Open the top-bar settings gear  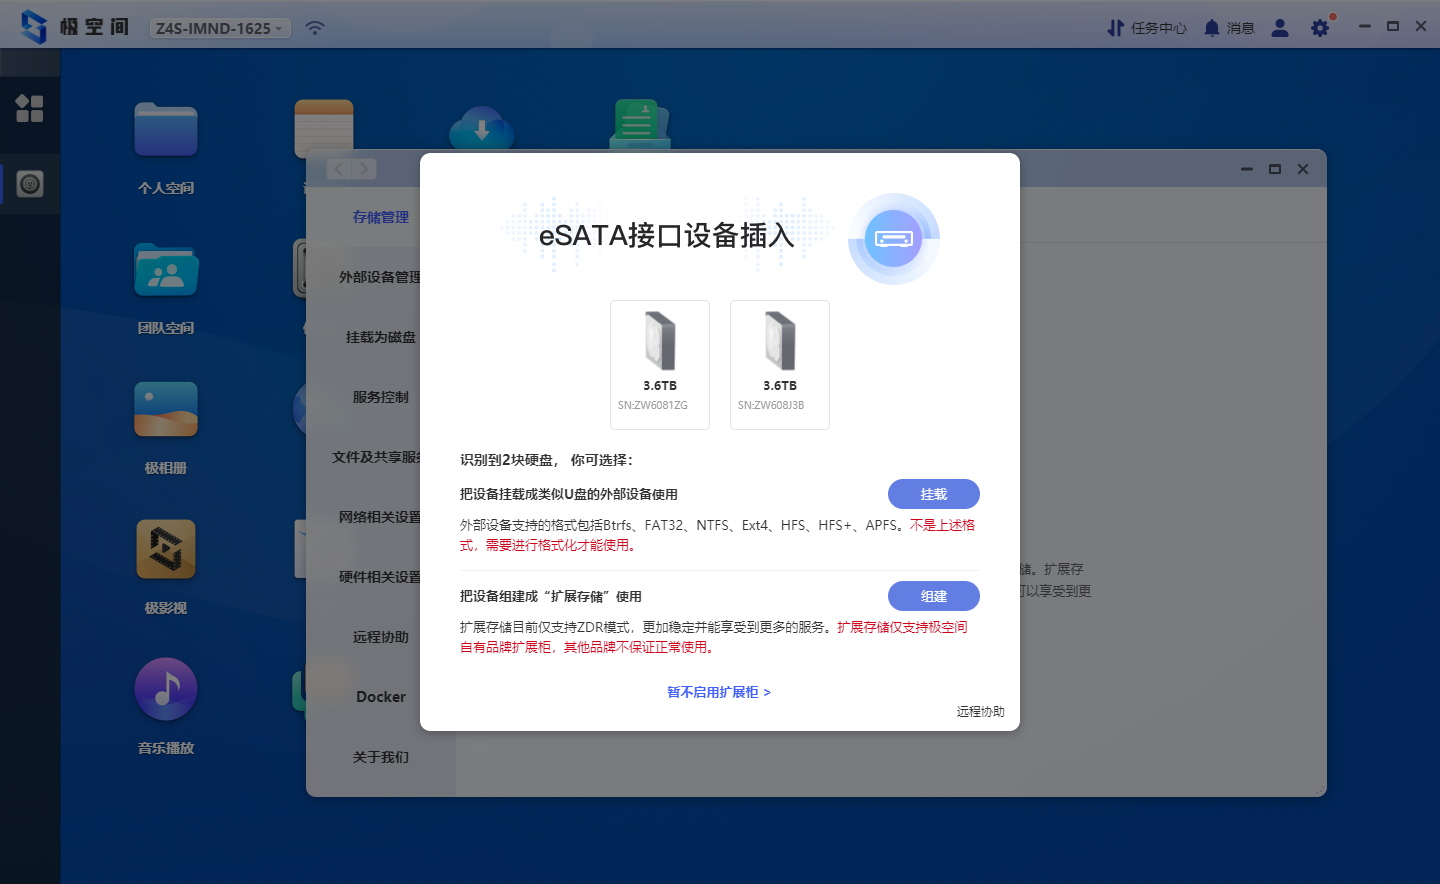pos(1321,28)
